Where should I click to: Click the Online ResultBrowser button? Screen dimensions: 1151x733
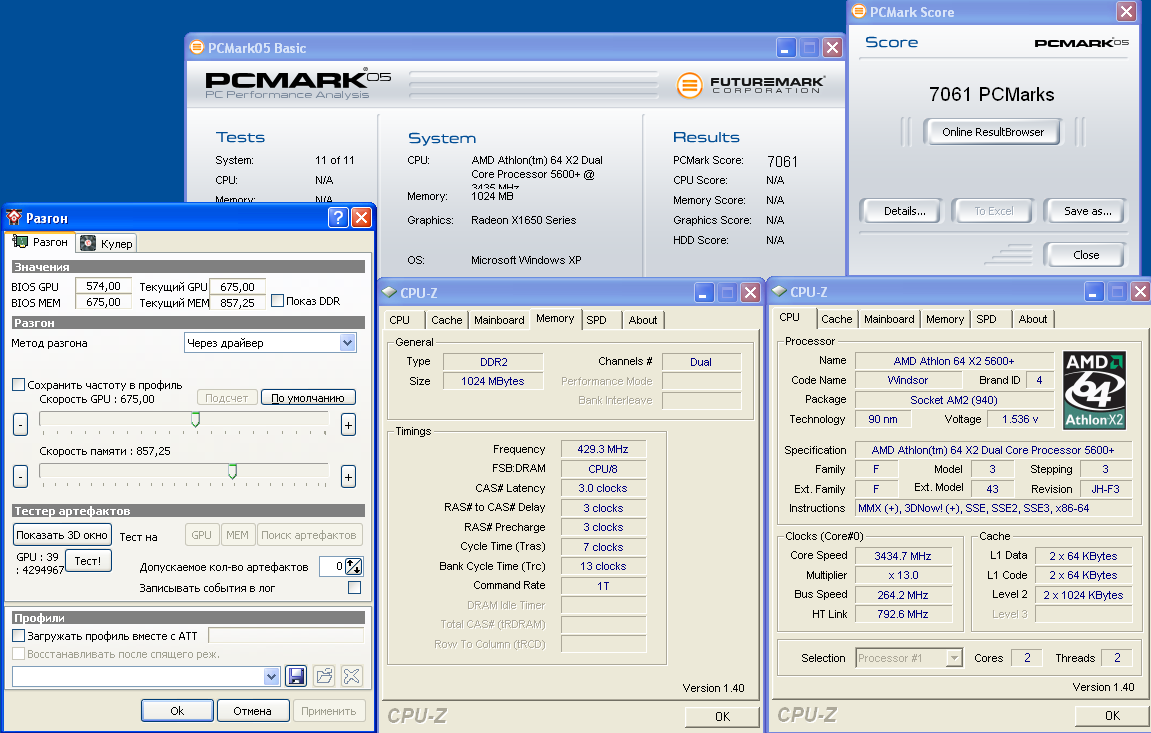coord(992,132)
